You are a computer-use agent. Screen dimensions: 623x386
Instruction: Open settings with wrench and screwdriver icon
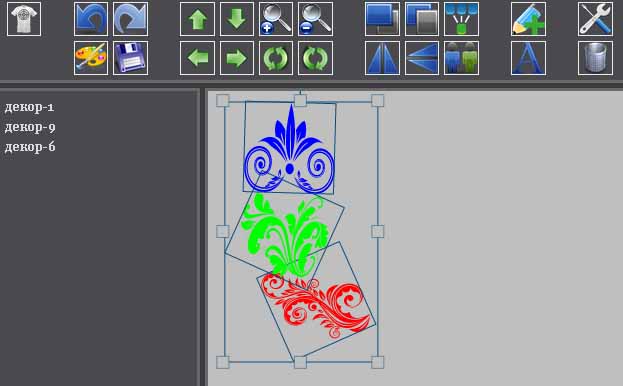[595, 19]
